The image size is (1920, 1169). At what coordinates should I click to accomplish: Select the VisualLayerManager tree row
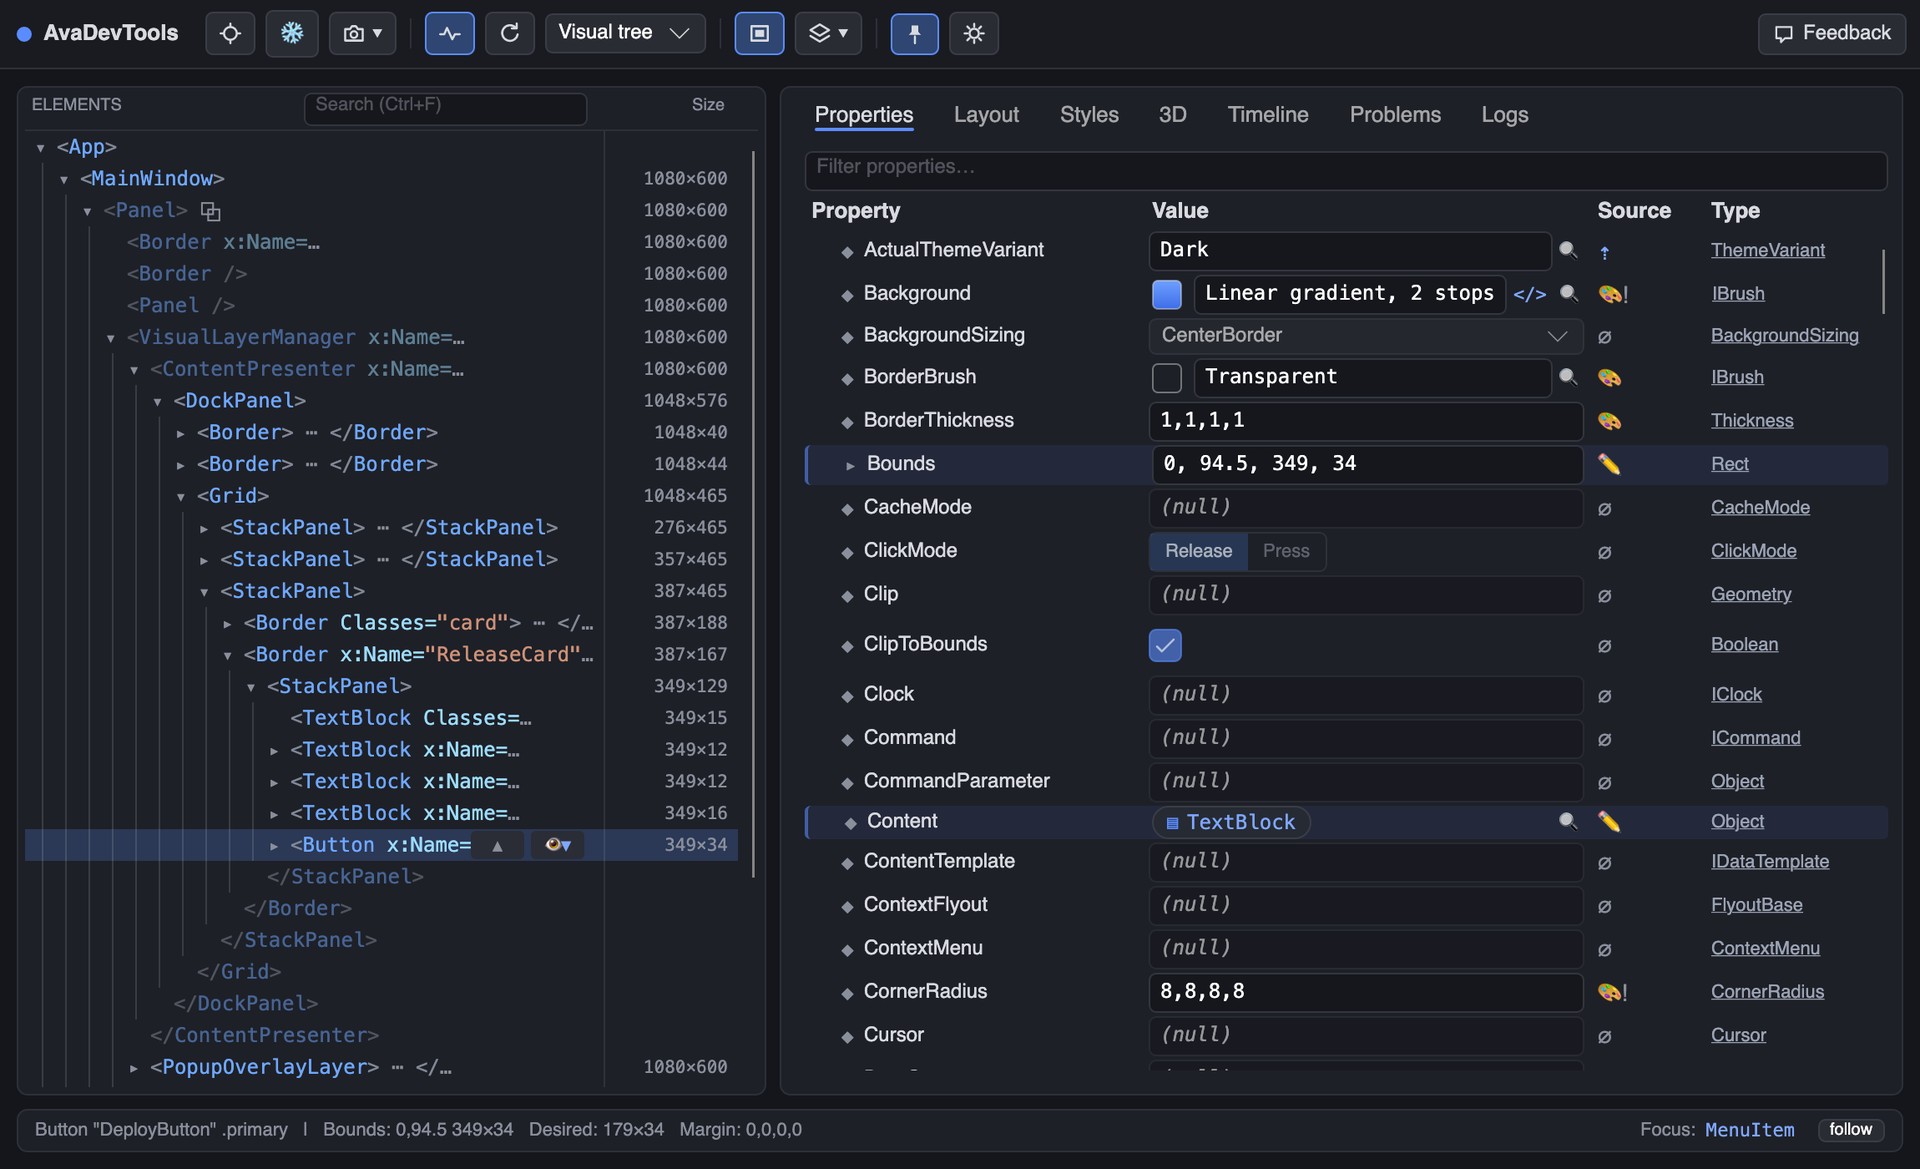click(x=380, y=338)
